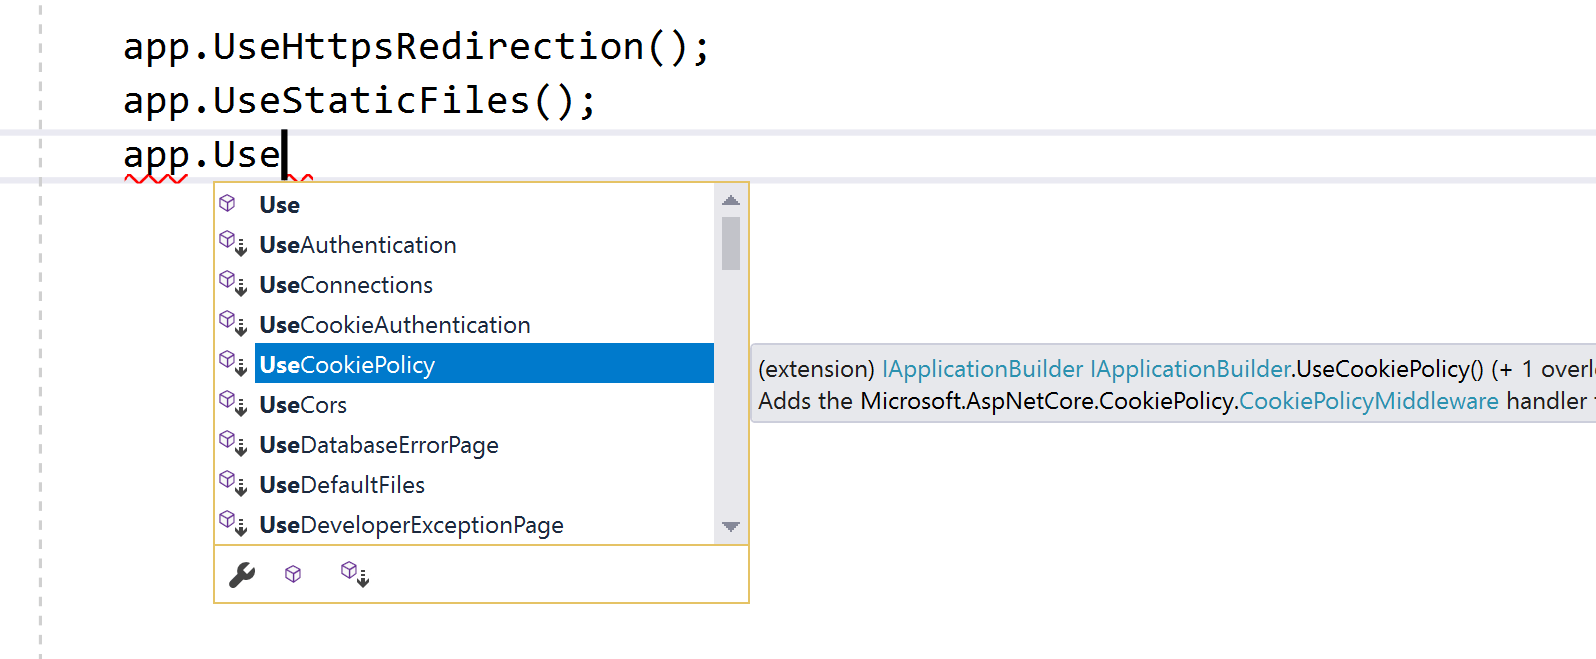
Task: Toggle the cube members filter
Action: coord(294,573)
